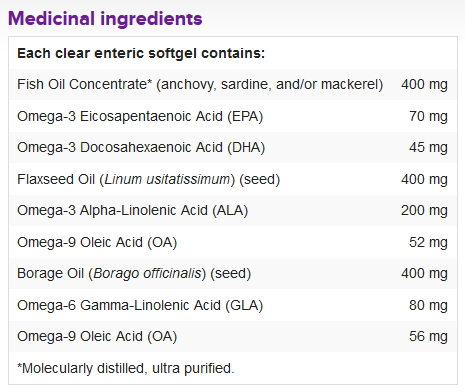Select the Omega-3 Alpha-Linolenic Acid (ALA) row
Image resolution: width=465 pixels, height=392 pixels.
pyautogui.click(x=233, y=210)
